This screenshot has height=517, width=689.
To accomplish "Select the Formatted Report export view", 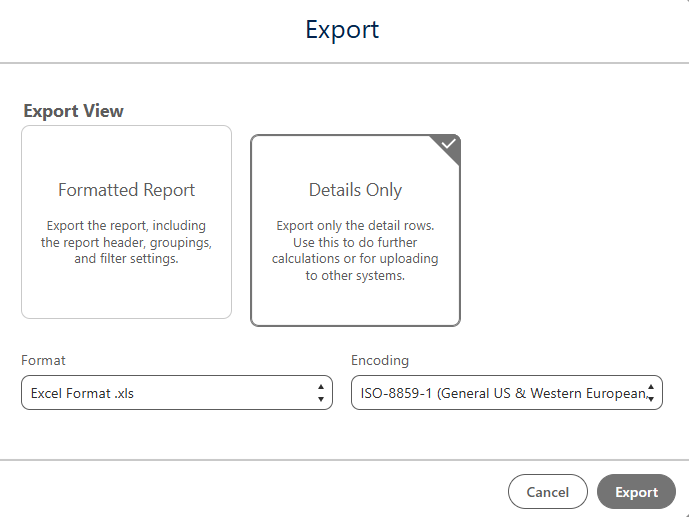I will click(x=127, y=222).
